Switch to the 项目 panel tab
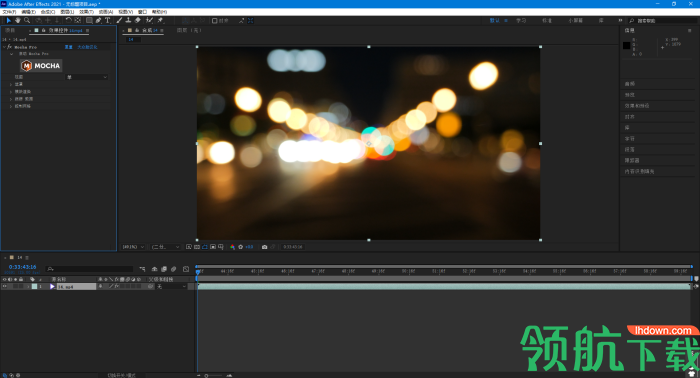 [10, 30]
